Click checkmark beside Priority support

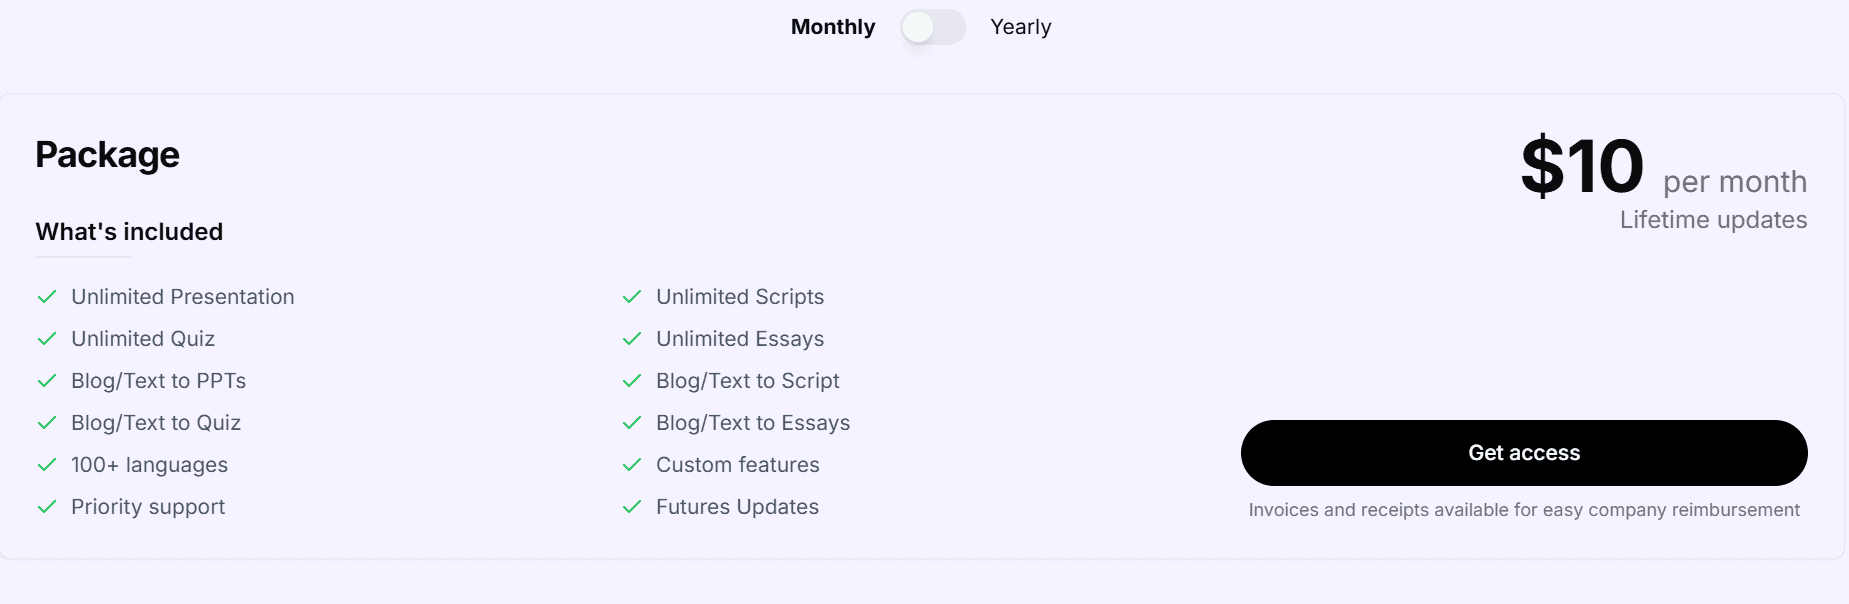47,507
